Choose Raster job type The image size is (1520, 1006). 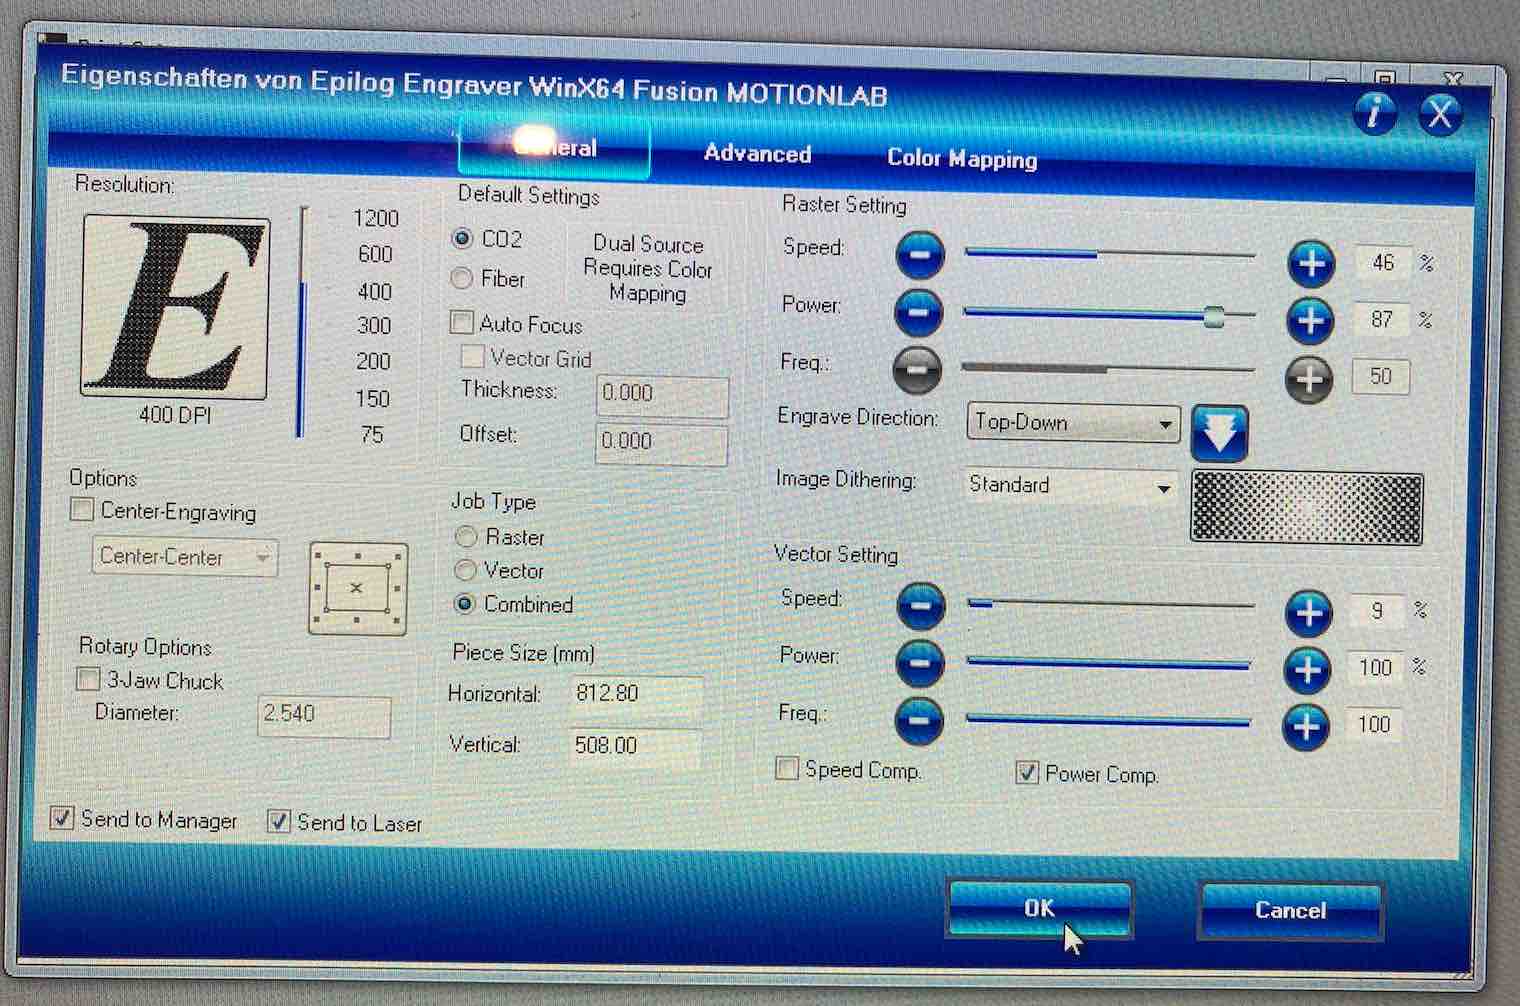[x=465, y=536]
